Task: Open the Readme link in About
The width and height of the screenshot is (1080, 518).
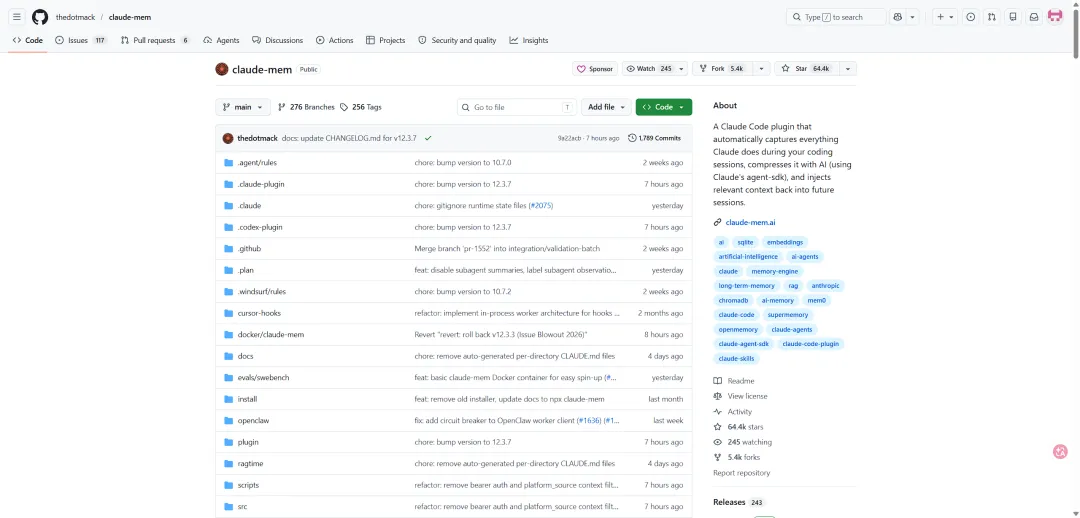Action: [x=734, y=381]
